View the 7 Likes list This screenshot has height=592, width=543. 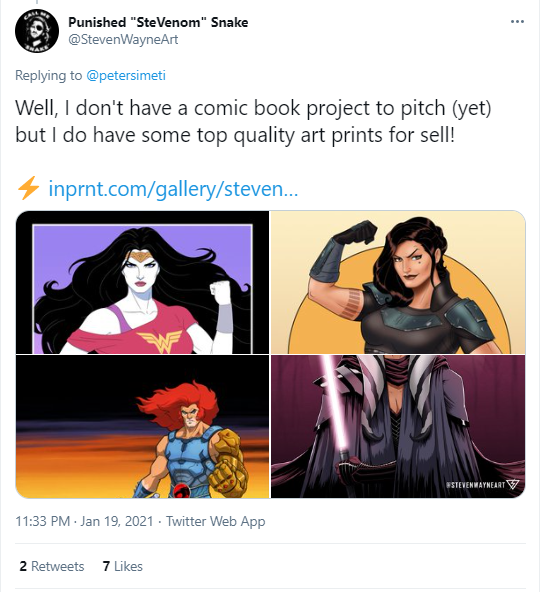pyautogui.click(x=123, y=566)
